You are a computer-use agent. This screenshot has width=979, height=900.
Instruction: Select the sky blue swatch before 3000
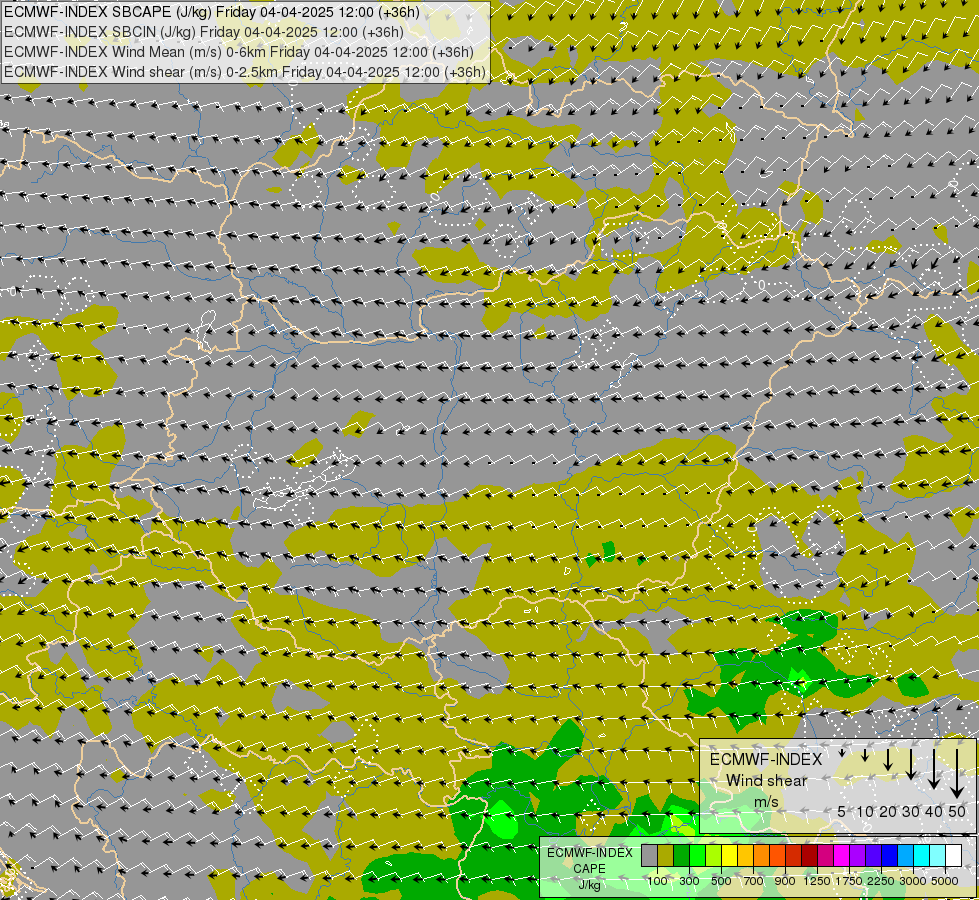(x=905, y=855)
